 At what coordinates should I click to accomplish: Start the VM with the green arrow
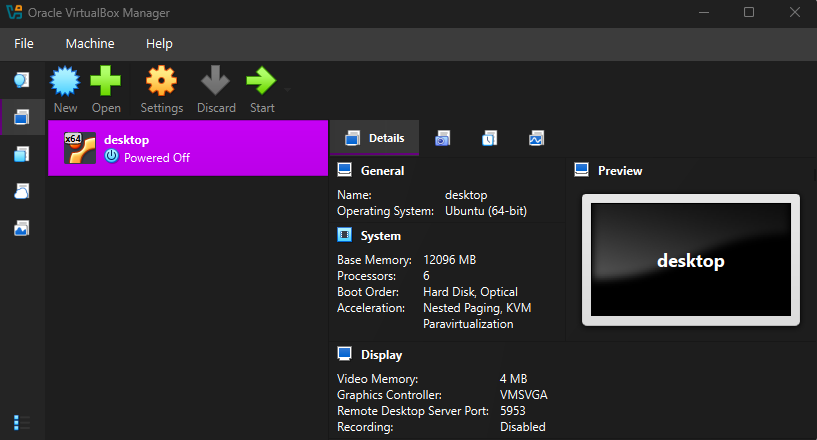pos(261,80)
